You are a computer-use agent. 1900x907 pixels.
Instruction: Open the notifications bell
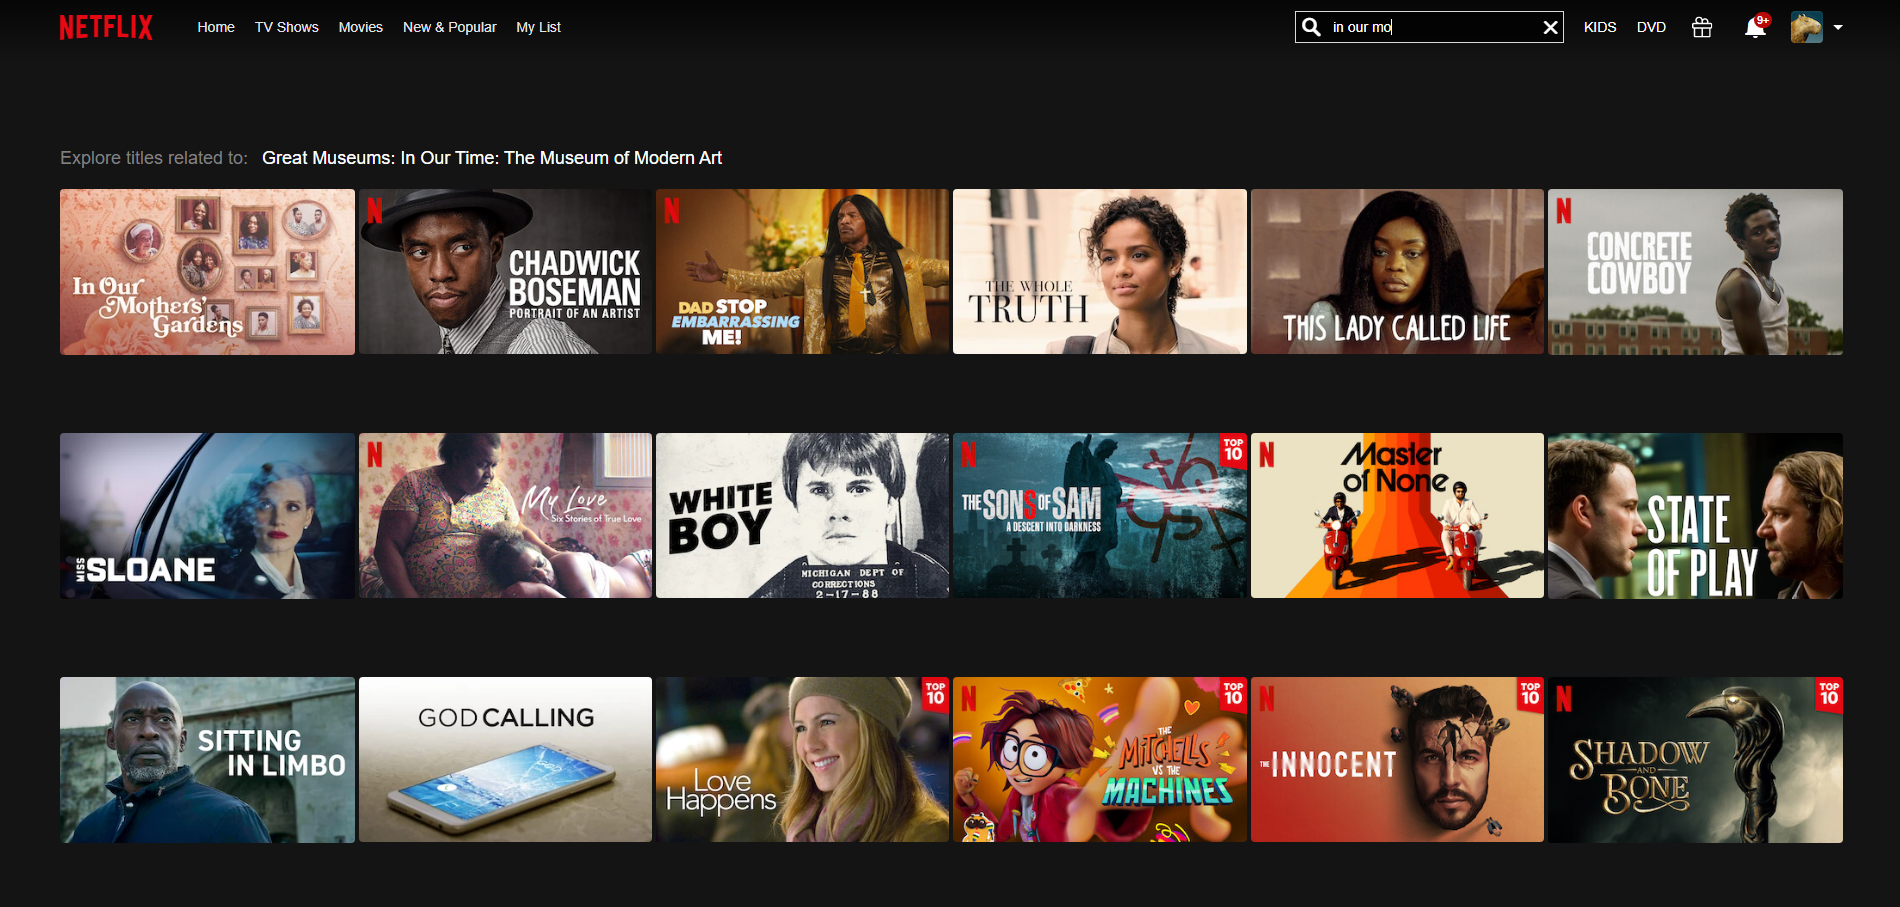pyautogui.click(x=1754, y=27)
